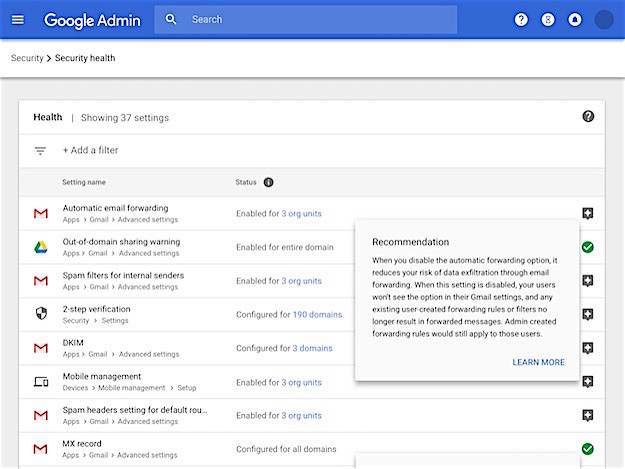The image size is (625, 469).
Task: Click green check for MX record
Action: [x=588, y=449]
